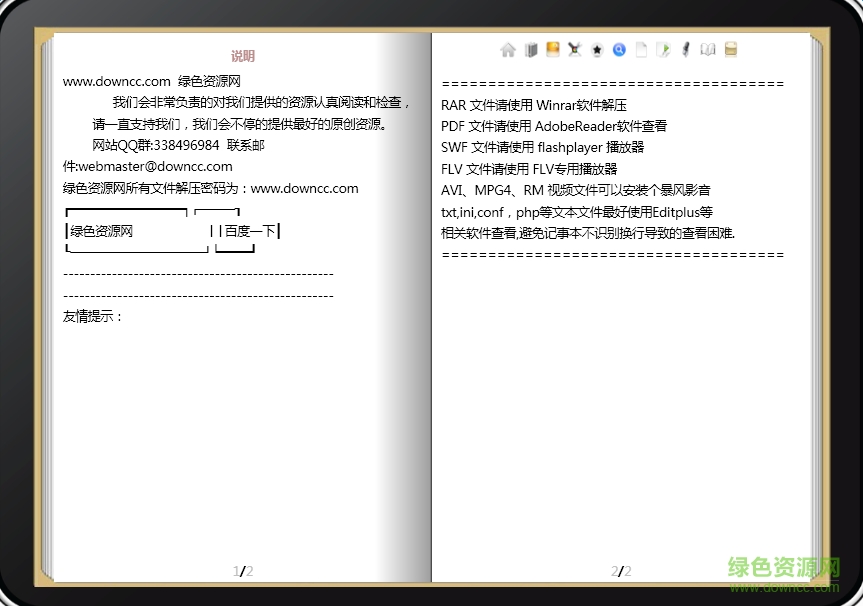Click the background image icon on toolbar
The image size is (863, 606).
(x=552, y=49)
